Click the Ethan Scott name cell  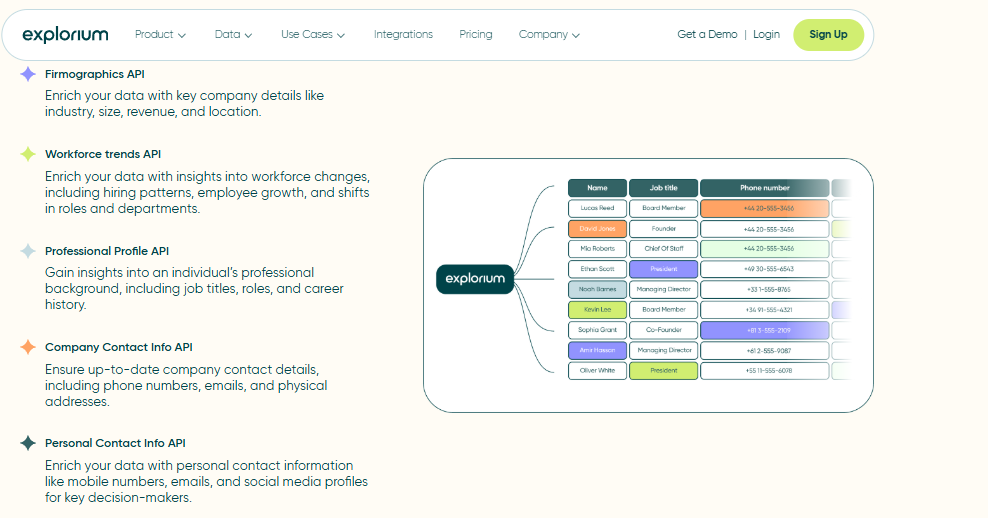click(597, 269)
